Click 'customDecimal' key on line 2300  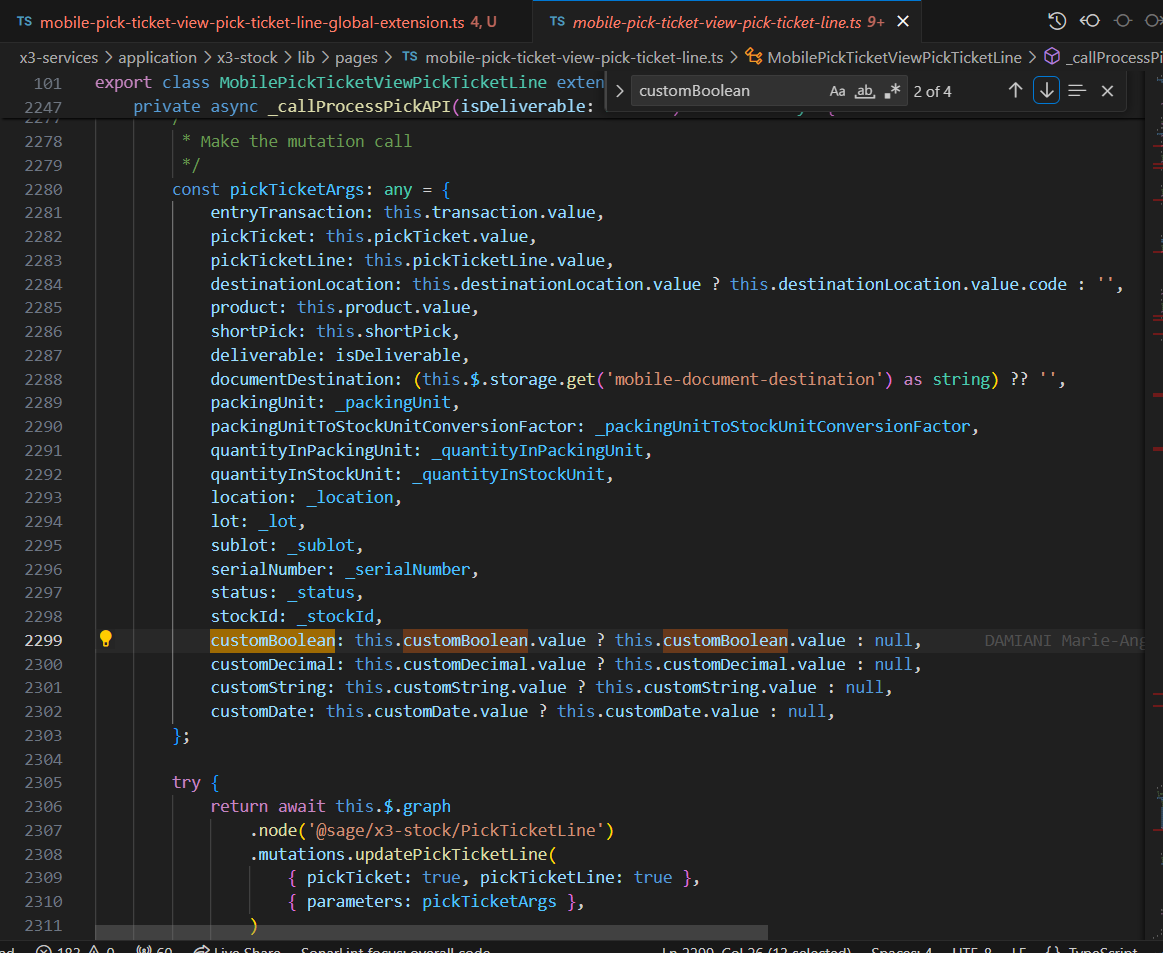tap(272, 664)
